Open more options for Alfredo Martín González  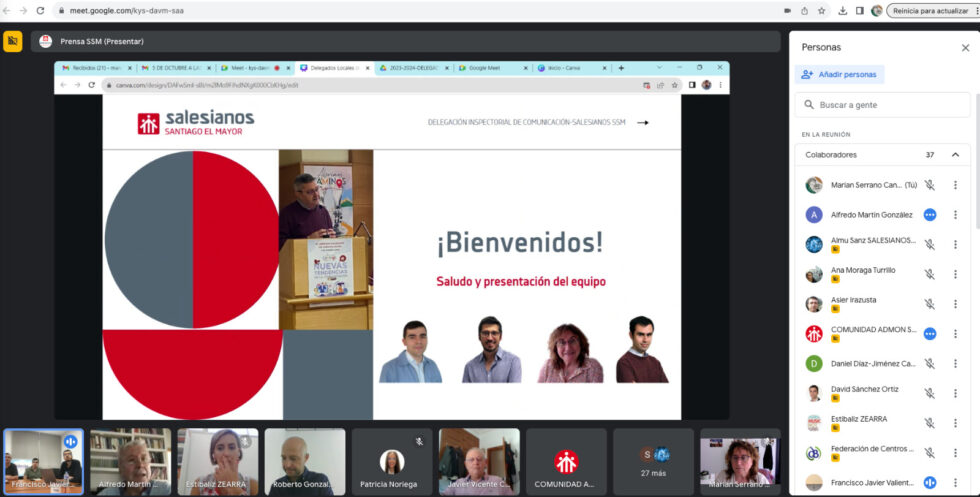click(955, 214)
